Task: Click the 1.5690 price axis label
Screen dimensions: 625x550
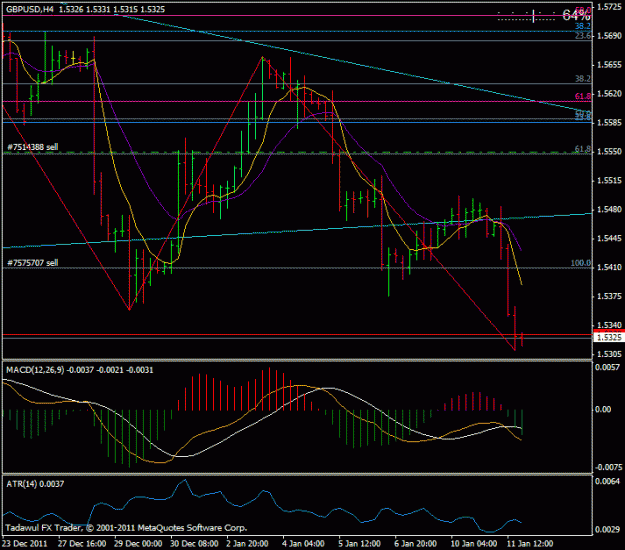Action: click(609, 36)
